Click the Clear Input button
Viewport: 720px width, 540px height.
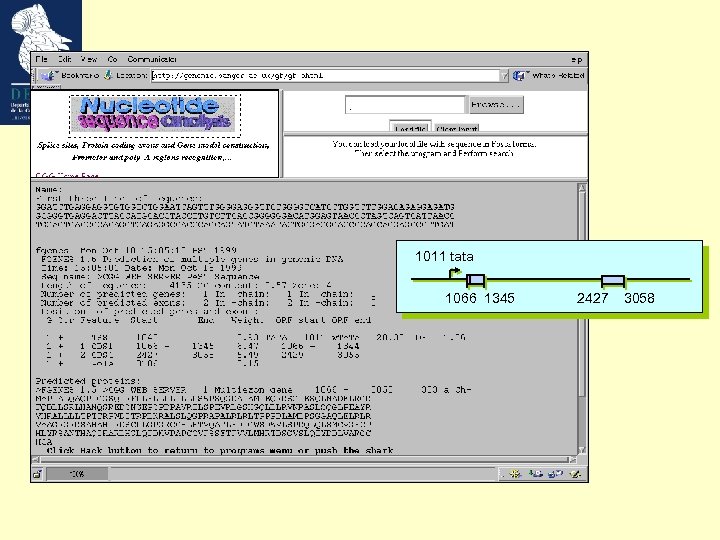click(457, 128)
